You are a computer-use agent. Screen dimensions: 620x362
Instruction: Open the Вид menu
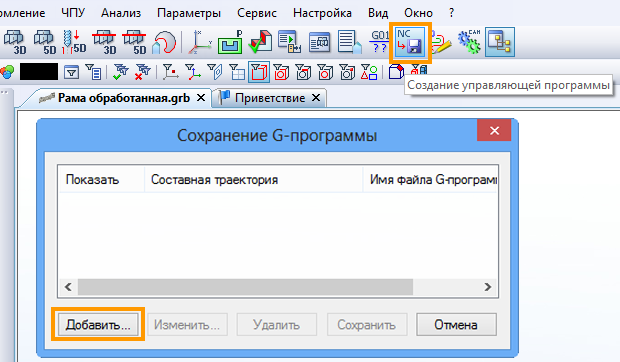(x=378, y=13)
